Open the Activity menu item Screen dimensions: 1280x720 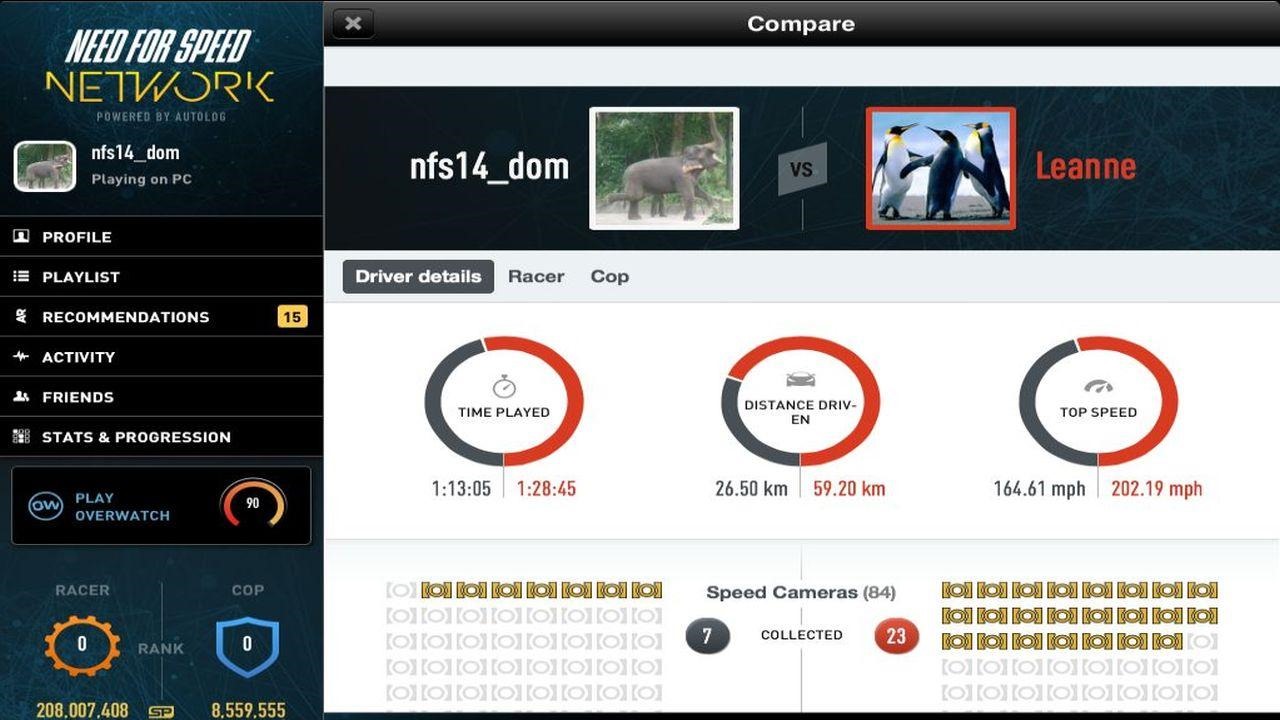click(162, 357)
